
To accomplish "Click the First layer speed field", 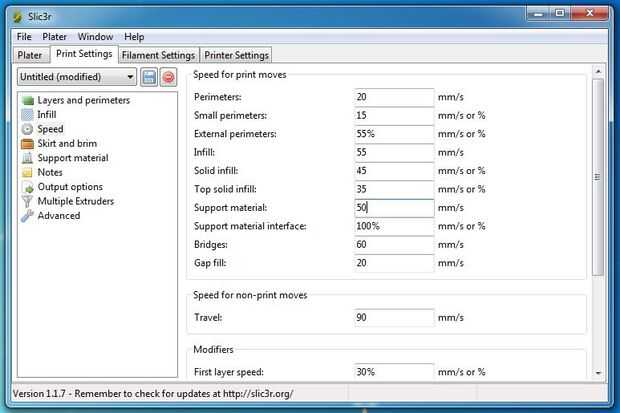I will [394, 372].
